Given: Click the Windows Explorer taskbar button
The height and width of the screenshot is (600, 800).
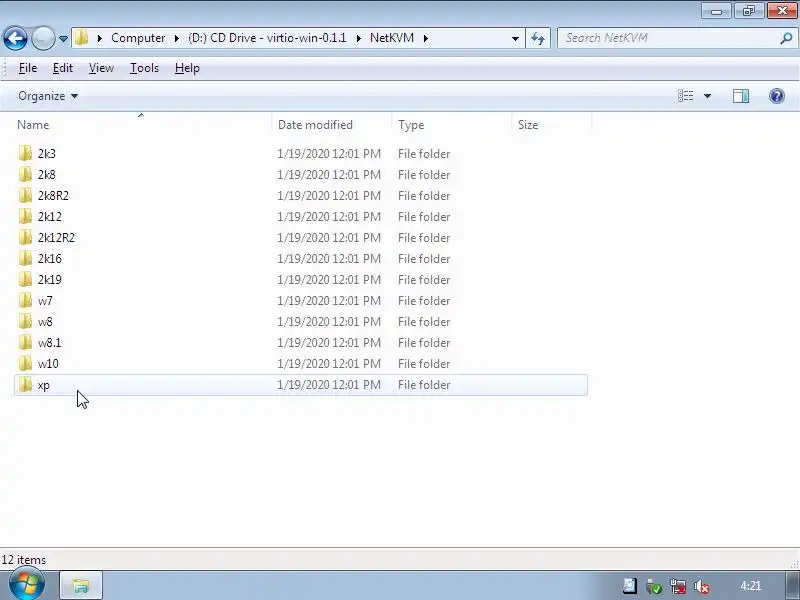Looking at the screenshot, I should 81,585.
